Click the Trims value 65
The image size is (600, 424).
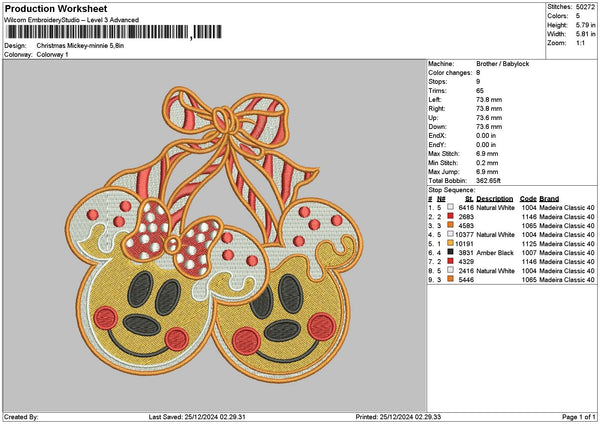click(x=480, y=91)
